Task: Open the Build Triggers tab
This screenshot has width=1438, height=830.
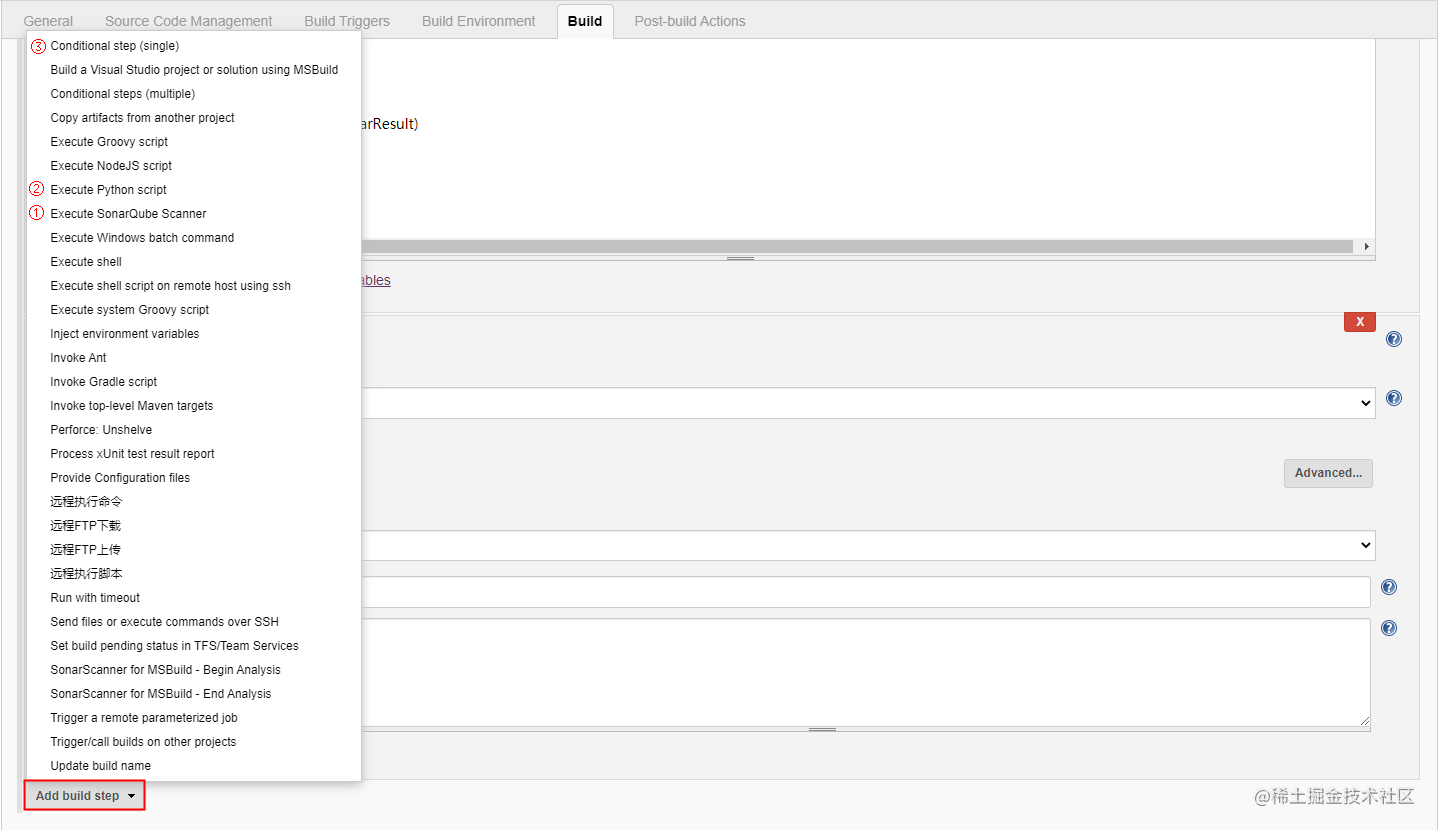Action: [x=346, y=20]
